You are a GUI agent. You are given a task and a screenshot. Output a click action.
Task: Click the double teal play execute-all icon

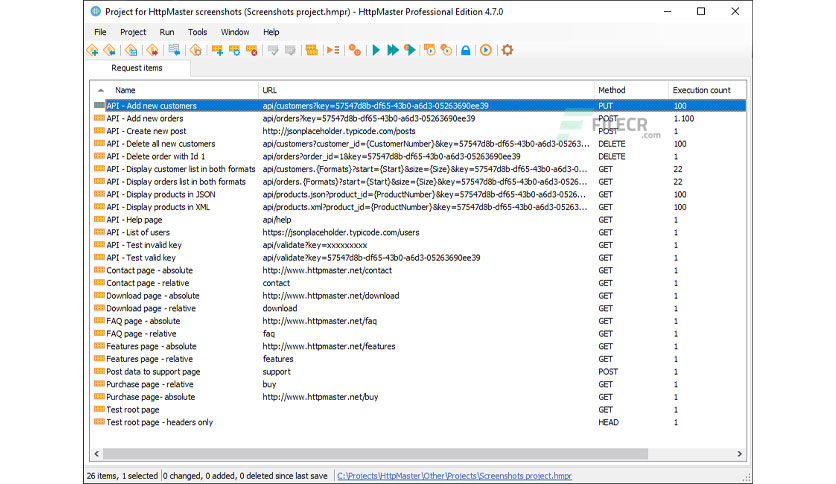[x=393, y=50]
